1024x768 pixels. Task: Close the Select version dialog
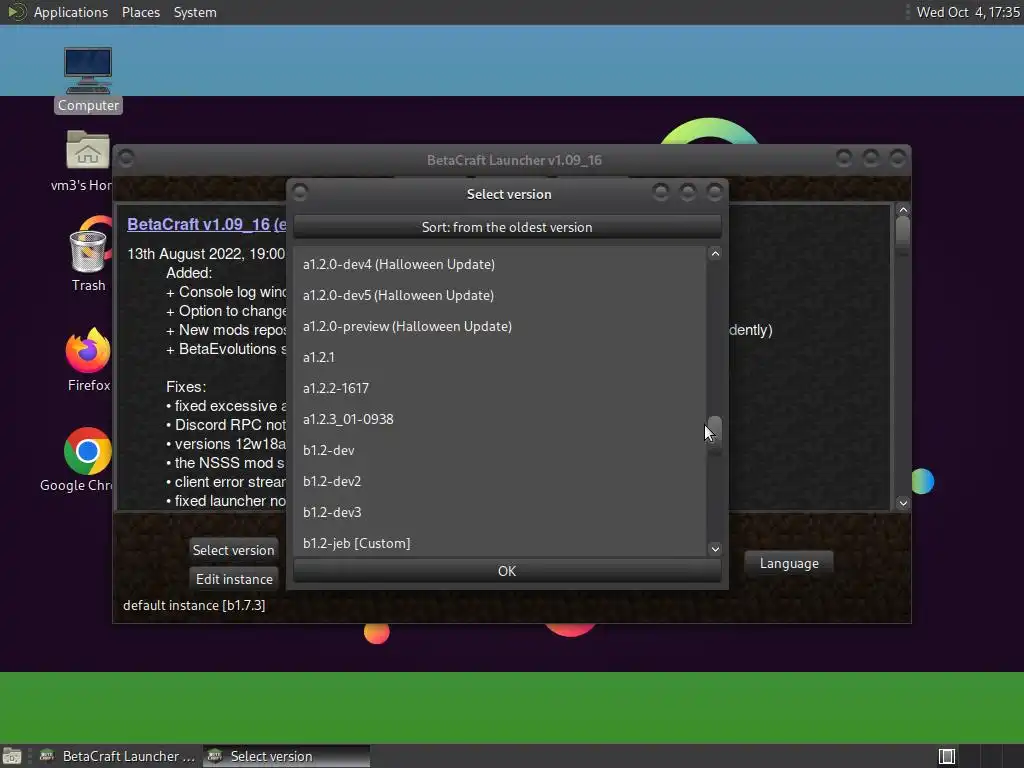point(714,192)
